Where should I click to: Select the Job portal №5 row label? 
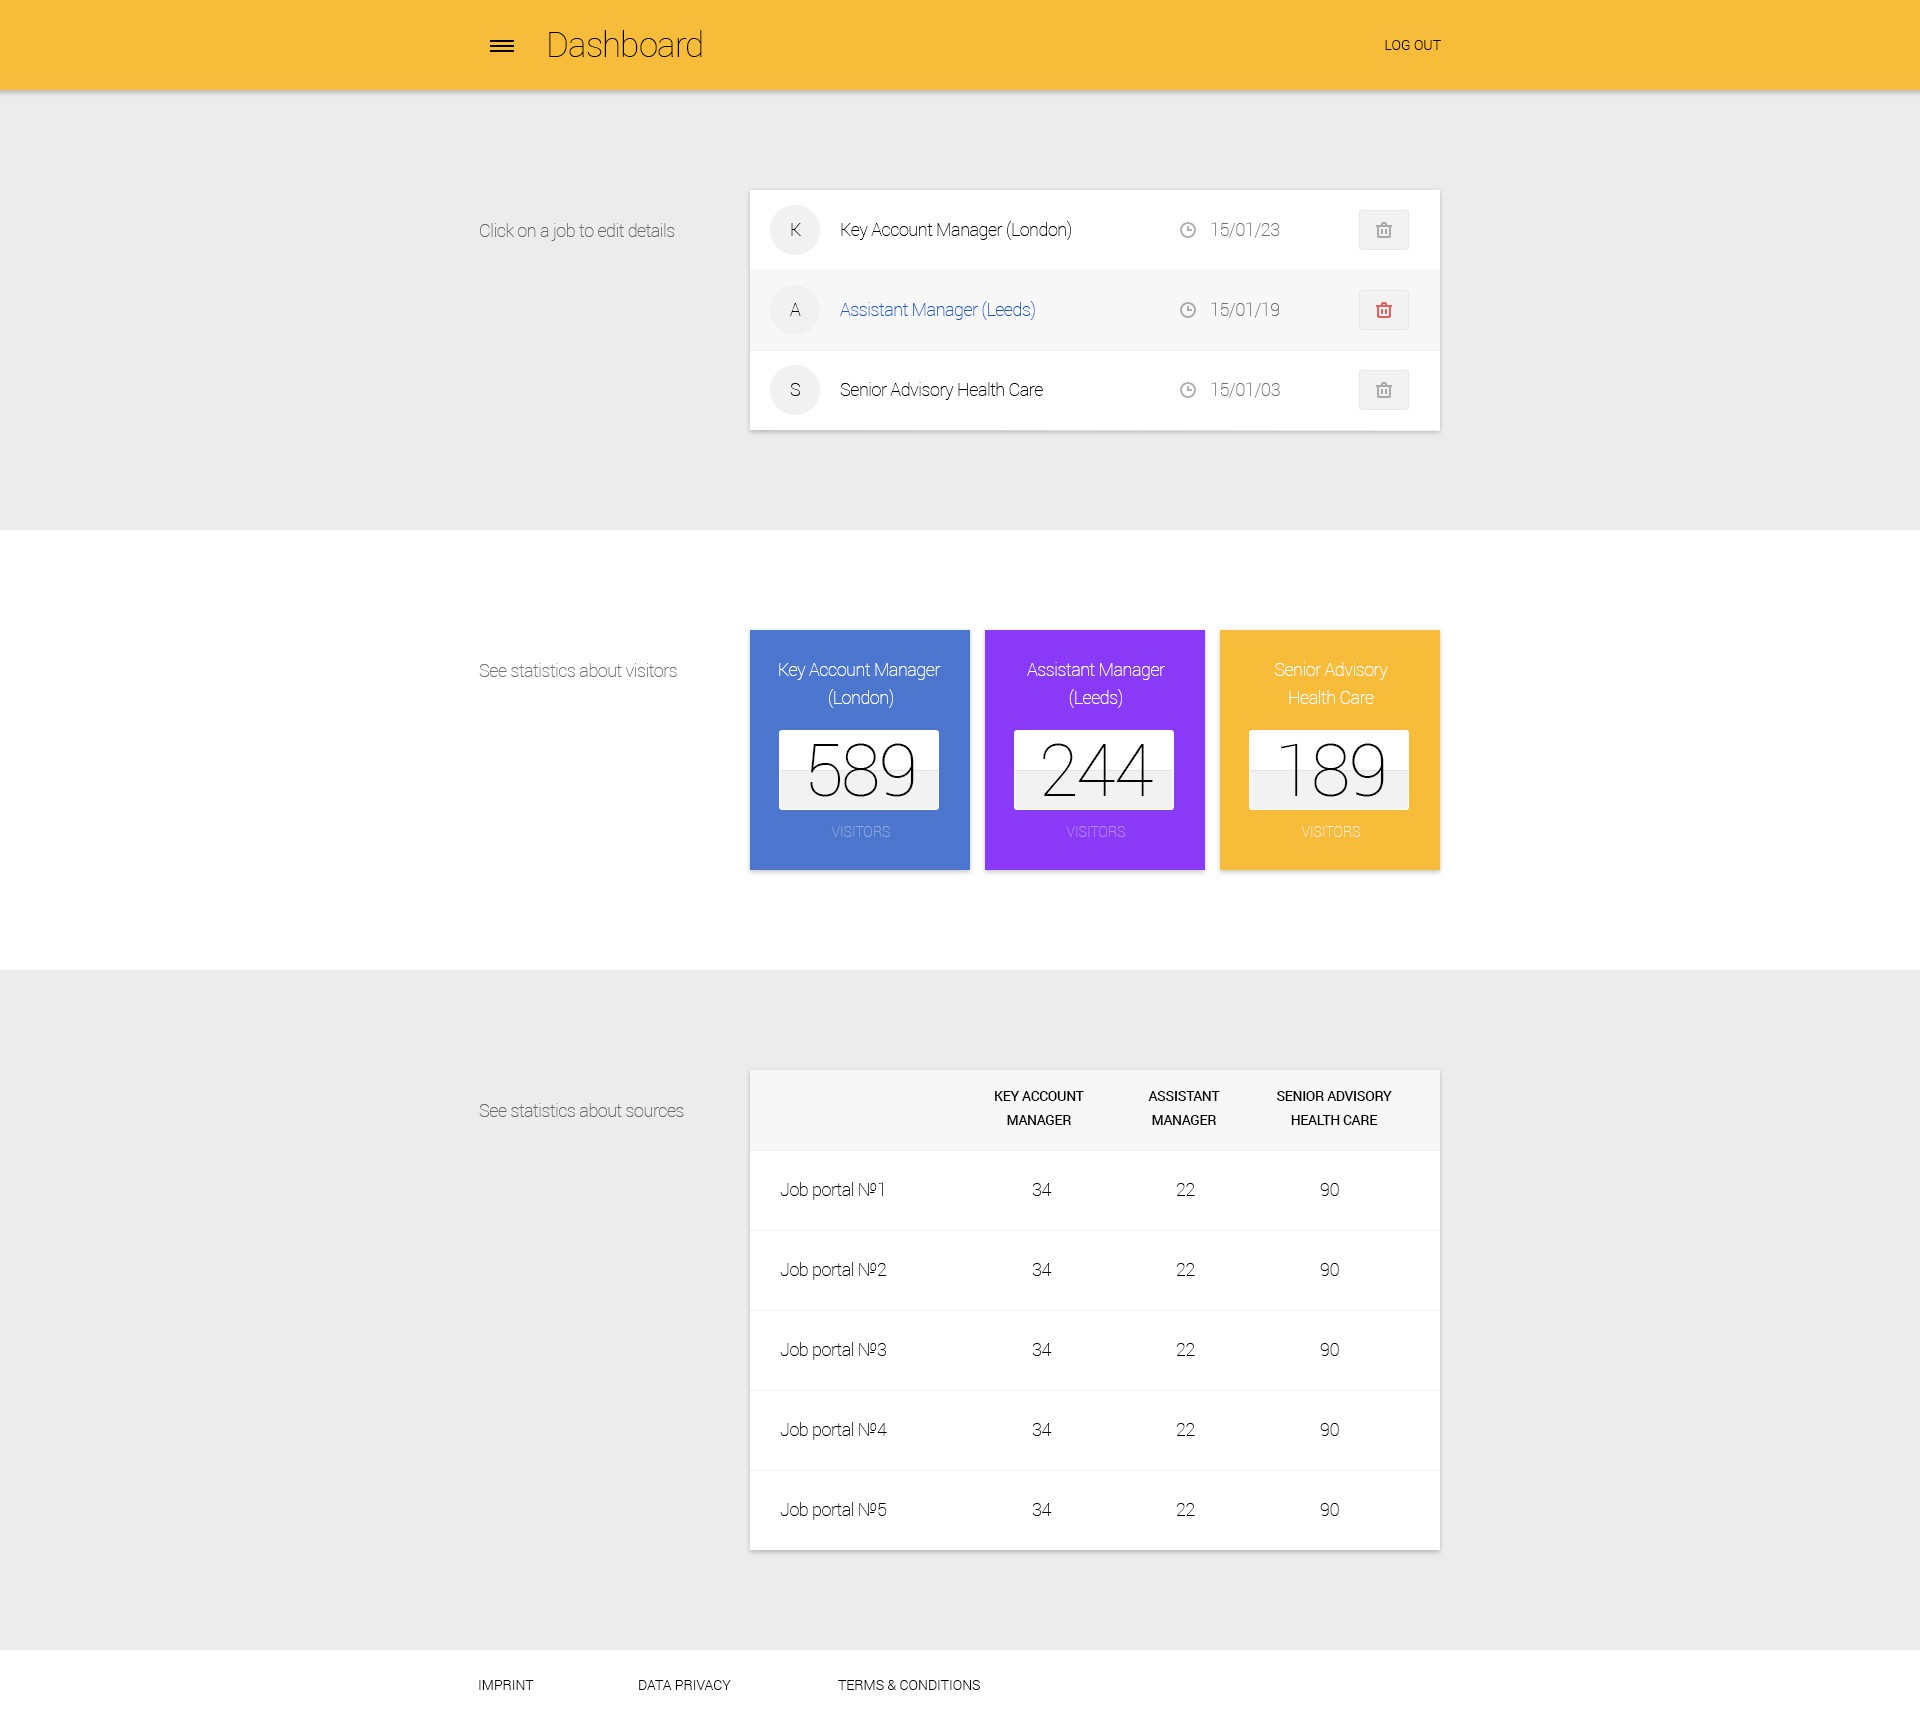point(833,1510)
